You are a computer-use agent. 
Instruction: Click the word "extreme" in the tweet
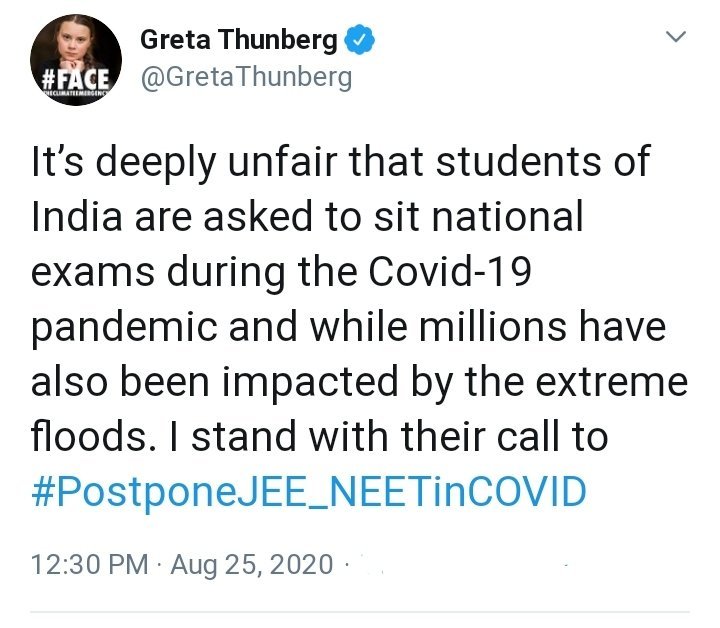(x=612, y=382)
